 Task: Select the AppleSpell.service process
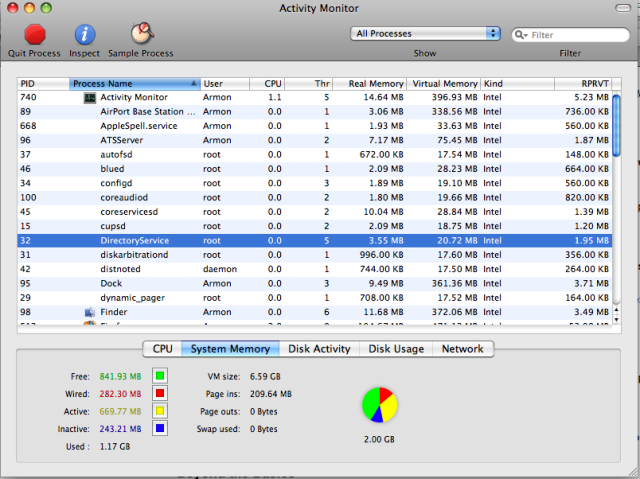[314, 126]
